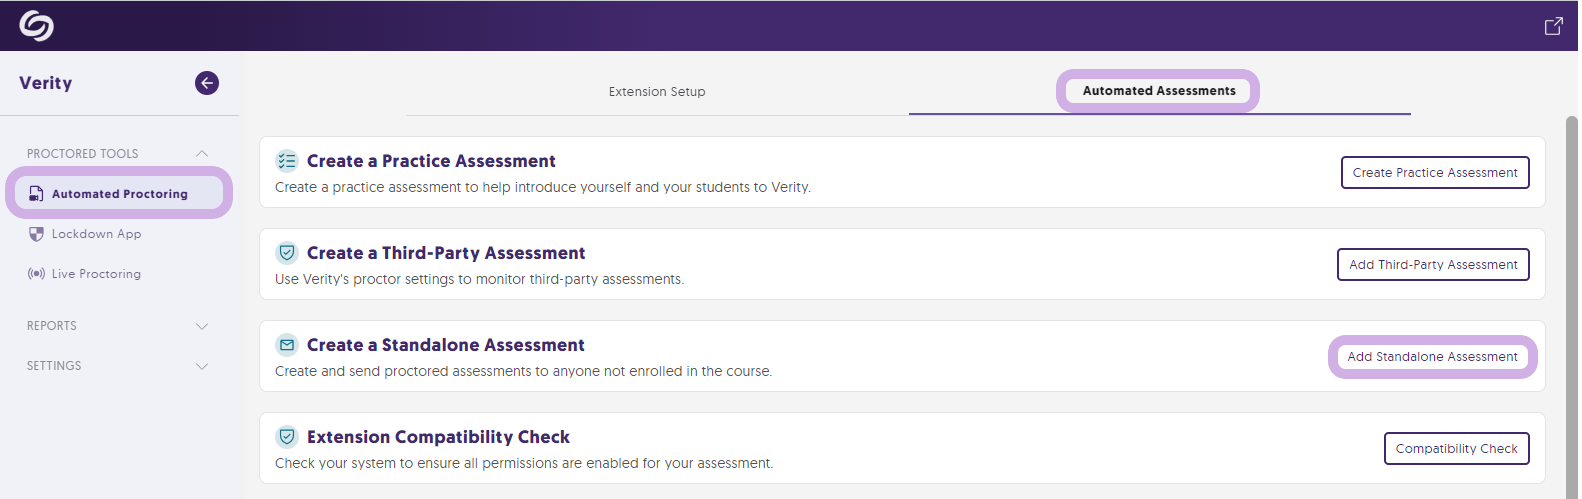Collapse sidebar with back arrow icon

point(207,83)
